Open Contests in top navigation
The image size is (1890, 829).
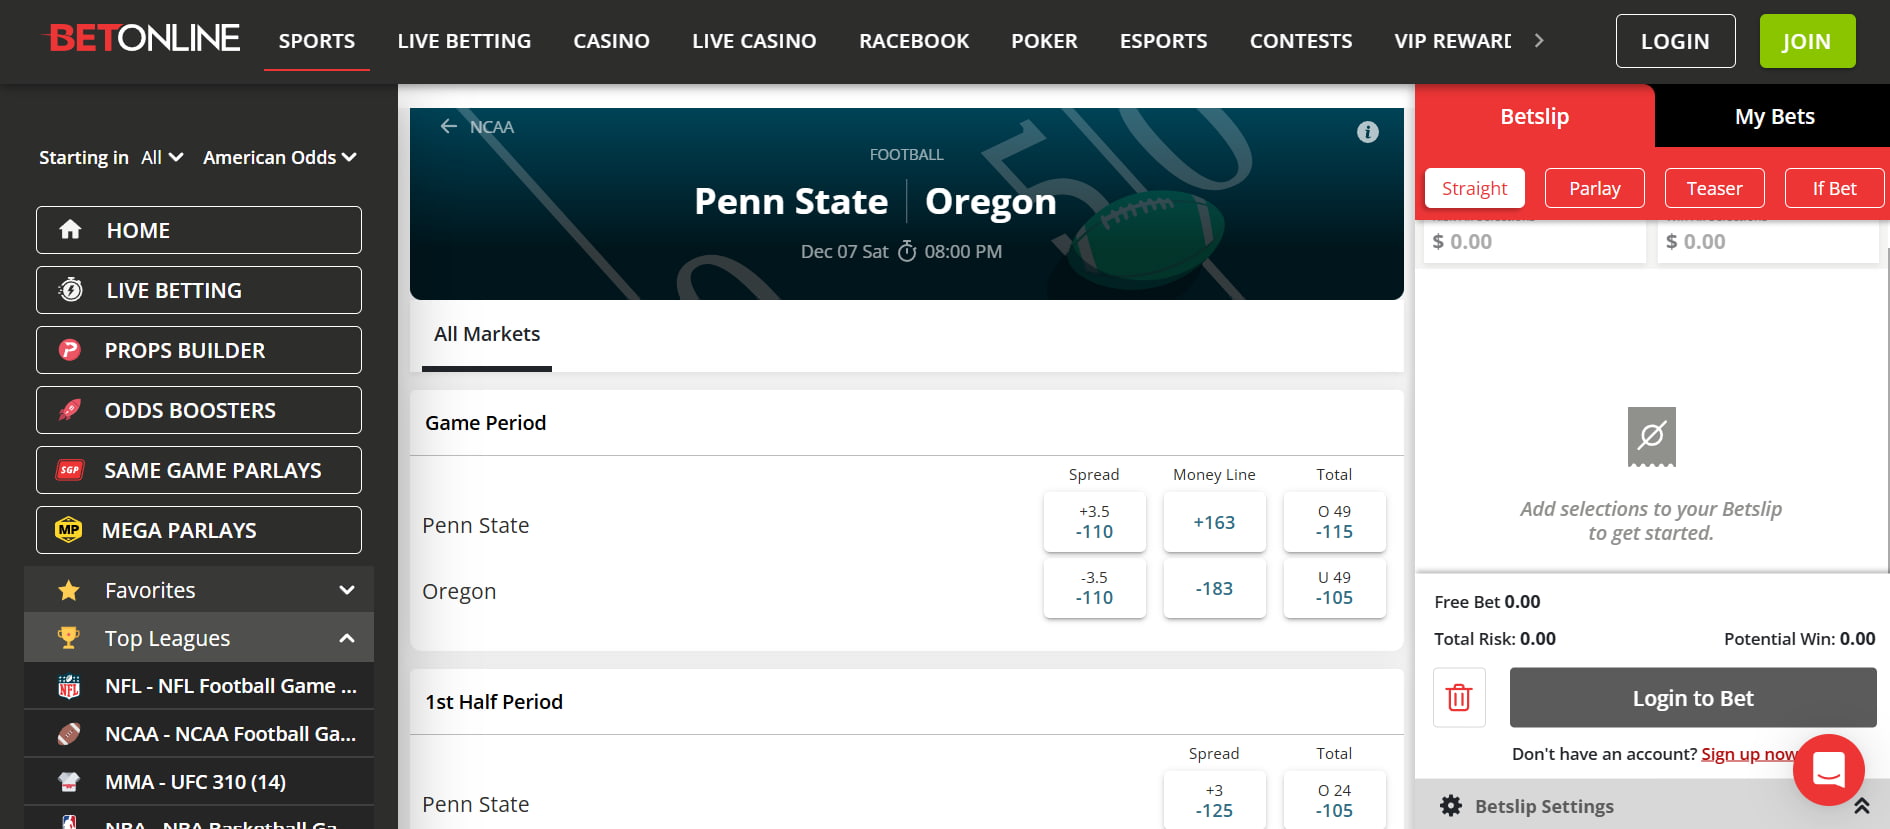point(1301,41)
